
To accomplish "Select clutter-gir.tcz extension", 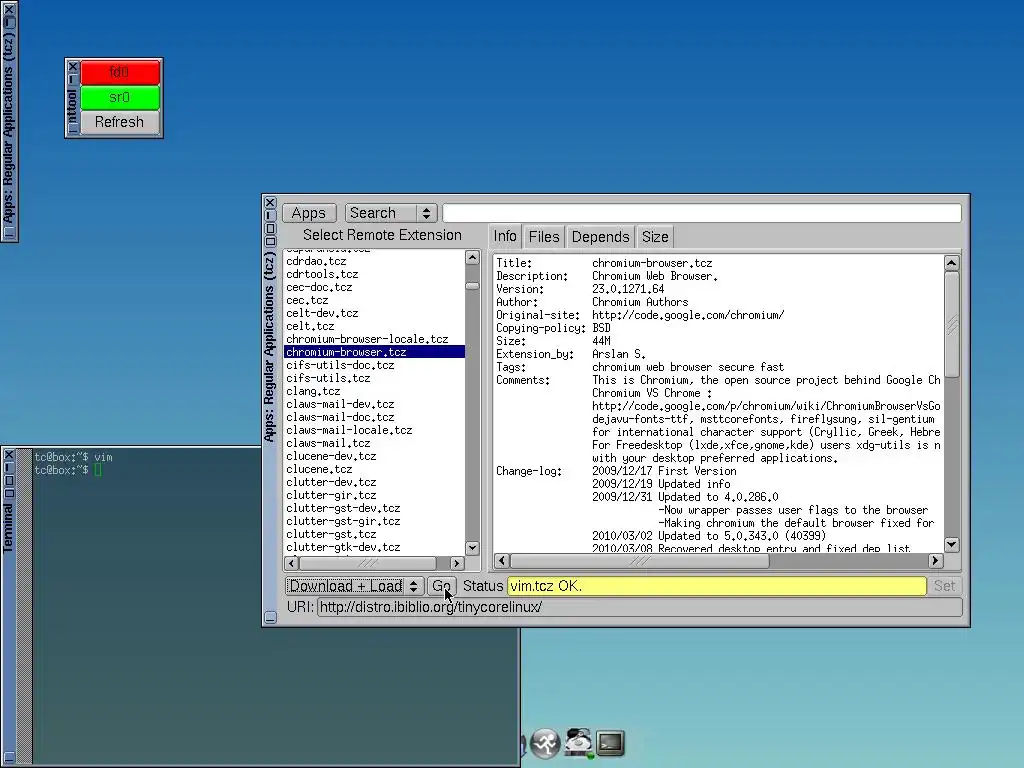I will click(x=374, y=495).
